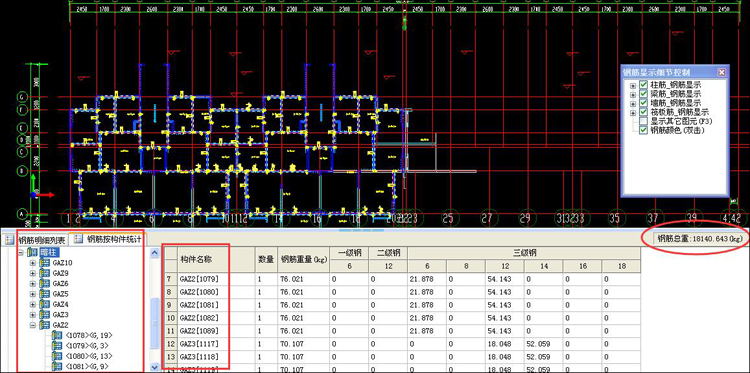Click the 钢筋明细列表 tab icon
The width and height of the screenshot is (750, 373).
point(10,239)
